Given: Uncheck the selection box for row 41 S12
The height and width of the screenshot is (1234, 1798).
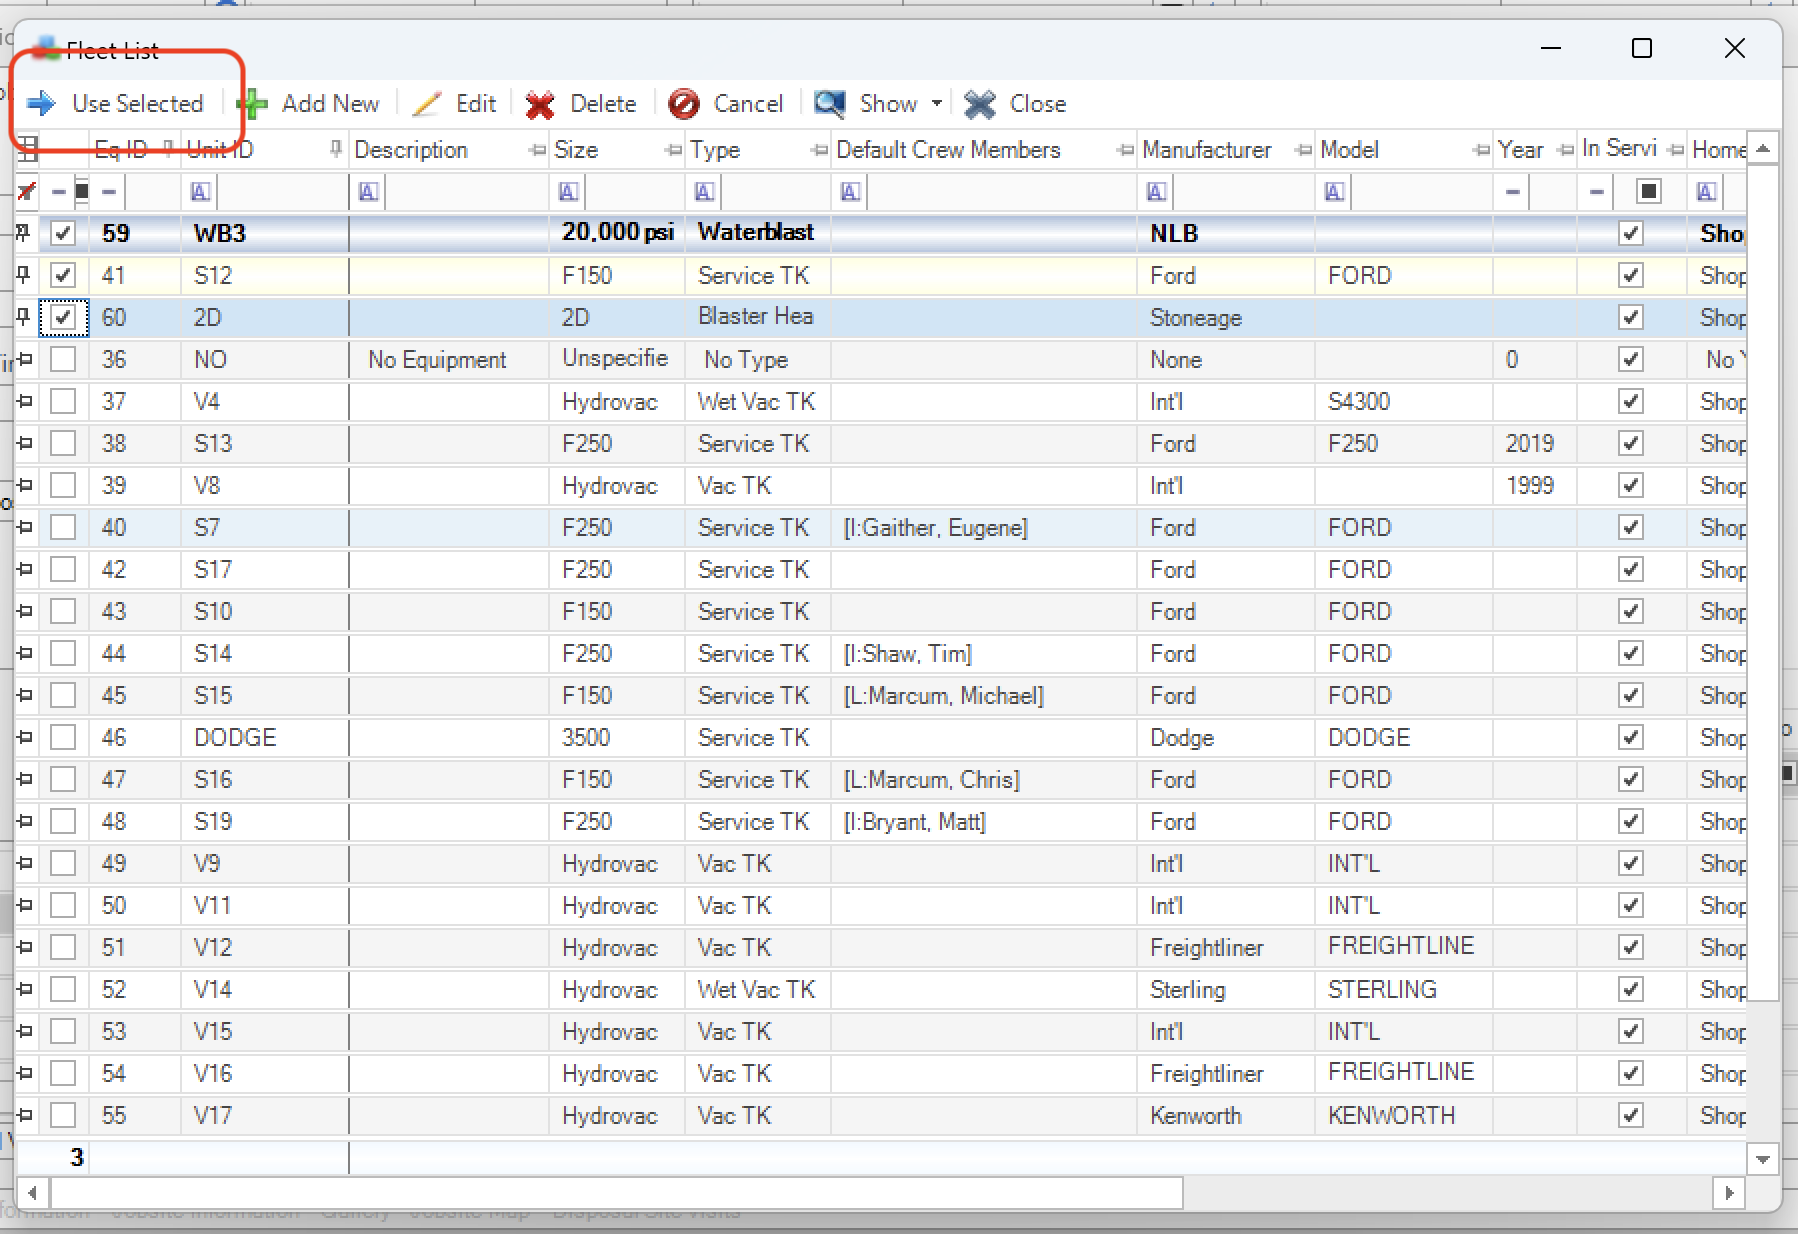Looking at the screenshot, I should [x=63, y=275].
